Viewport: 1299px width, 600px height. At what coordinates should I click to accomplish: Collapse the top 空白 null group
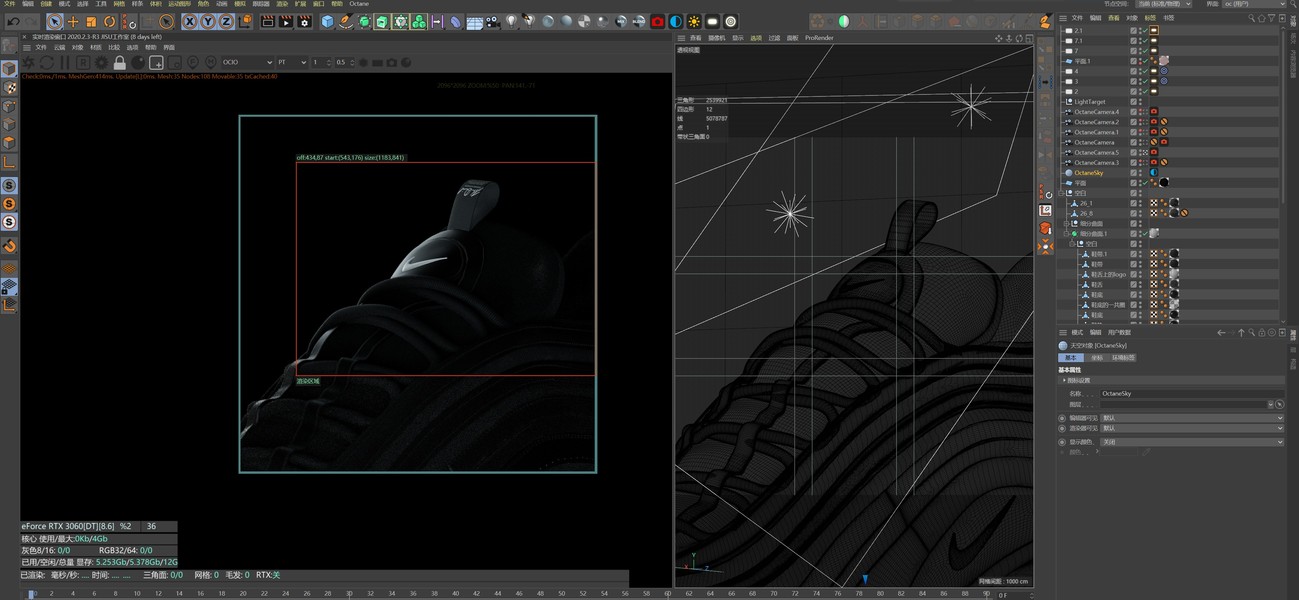[x=1061, y=192]
